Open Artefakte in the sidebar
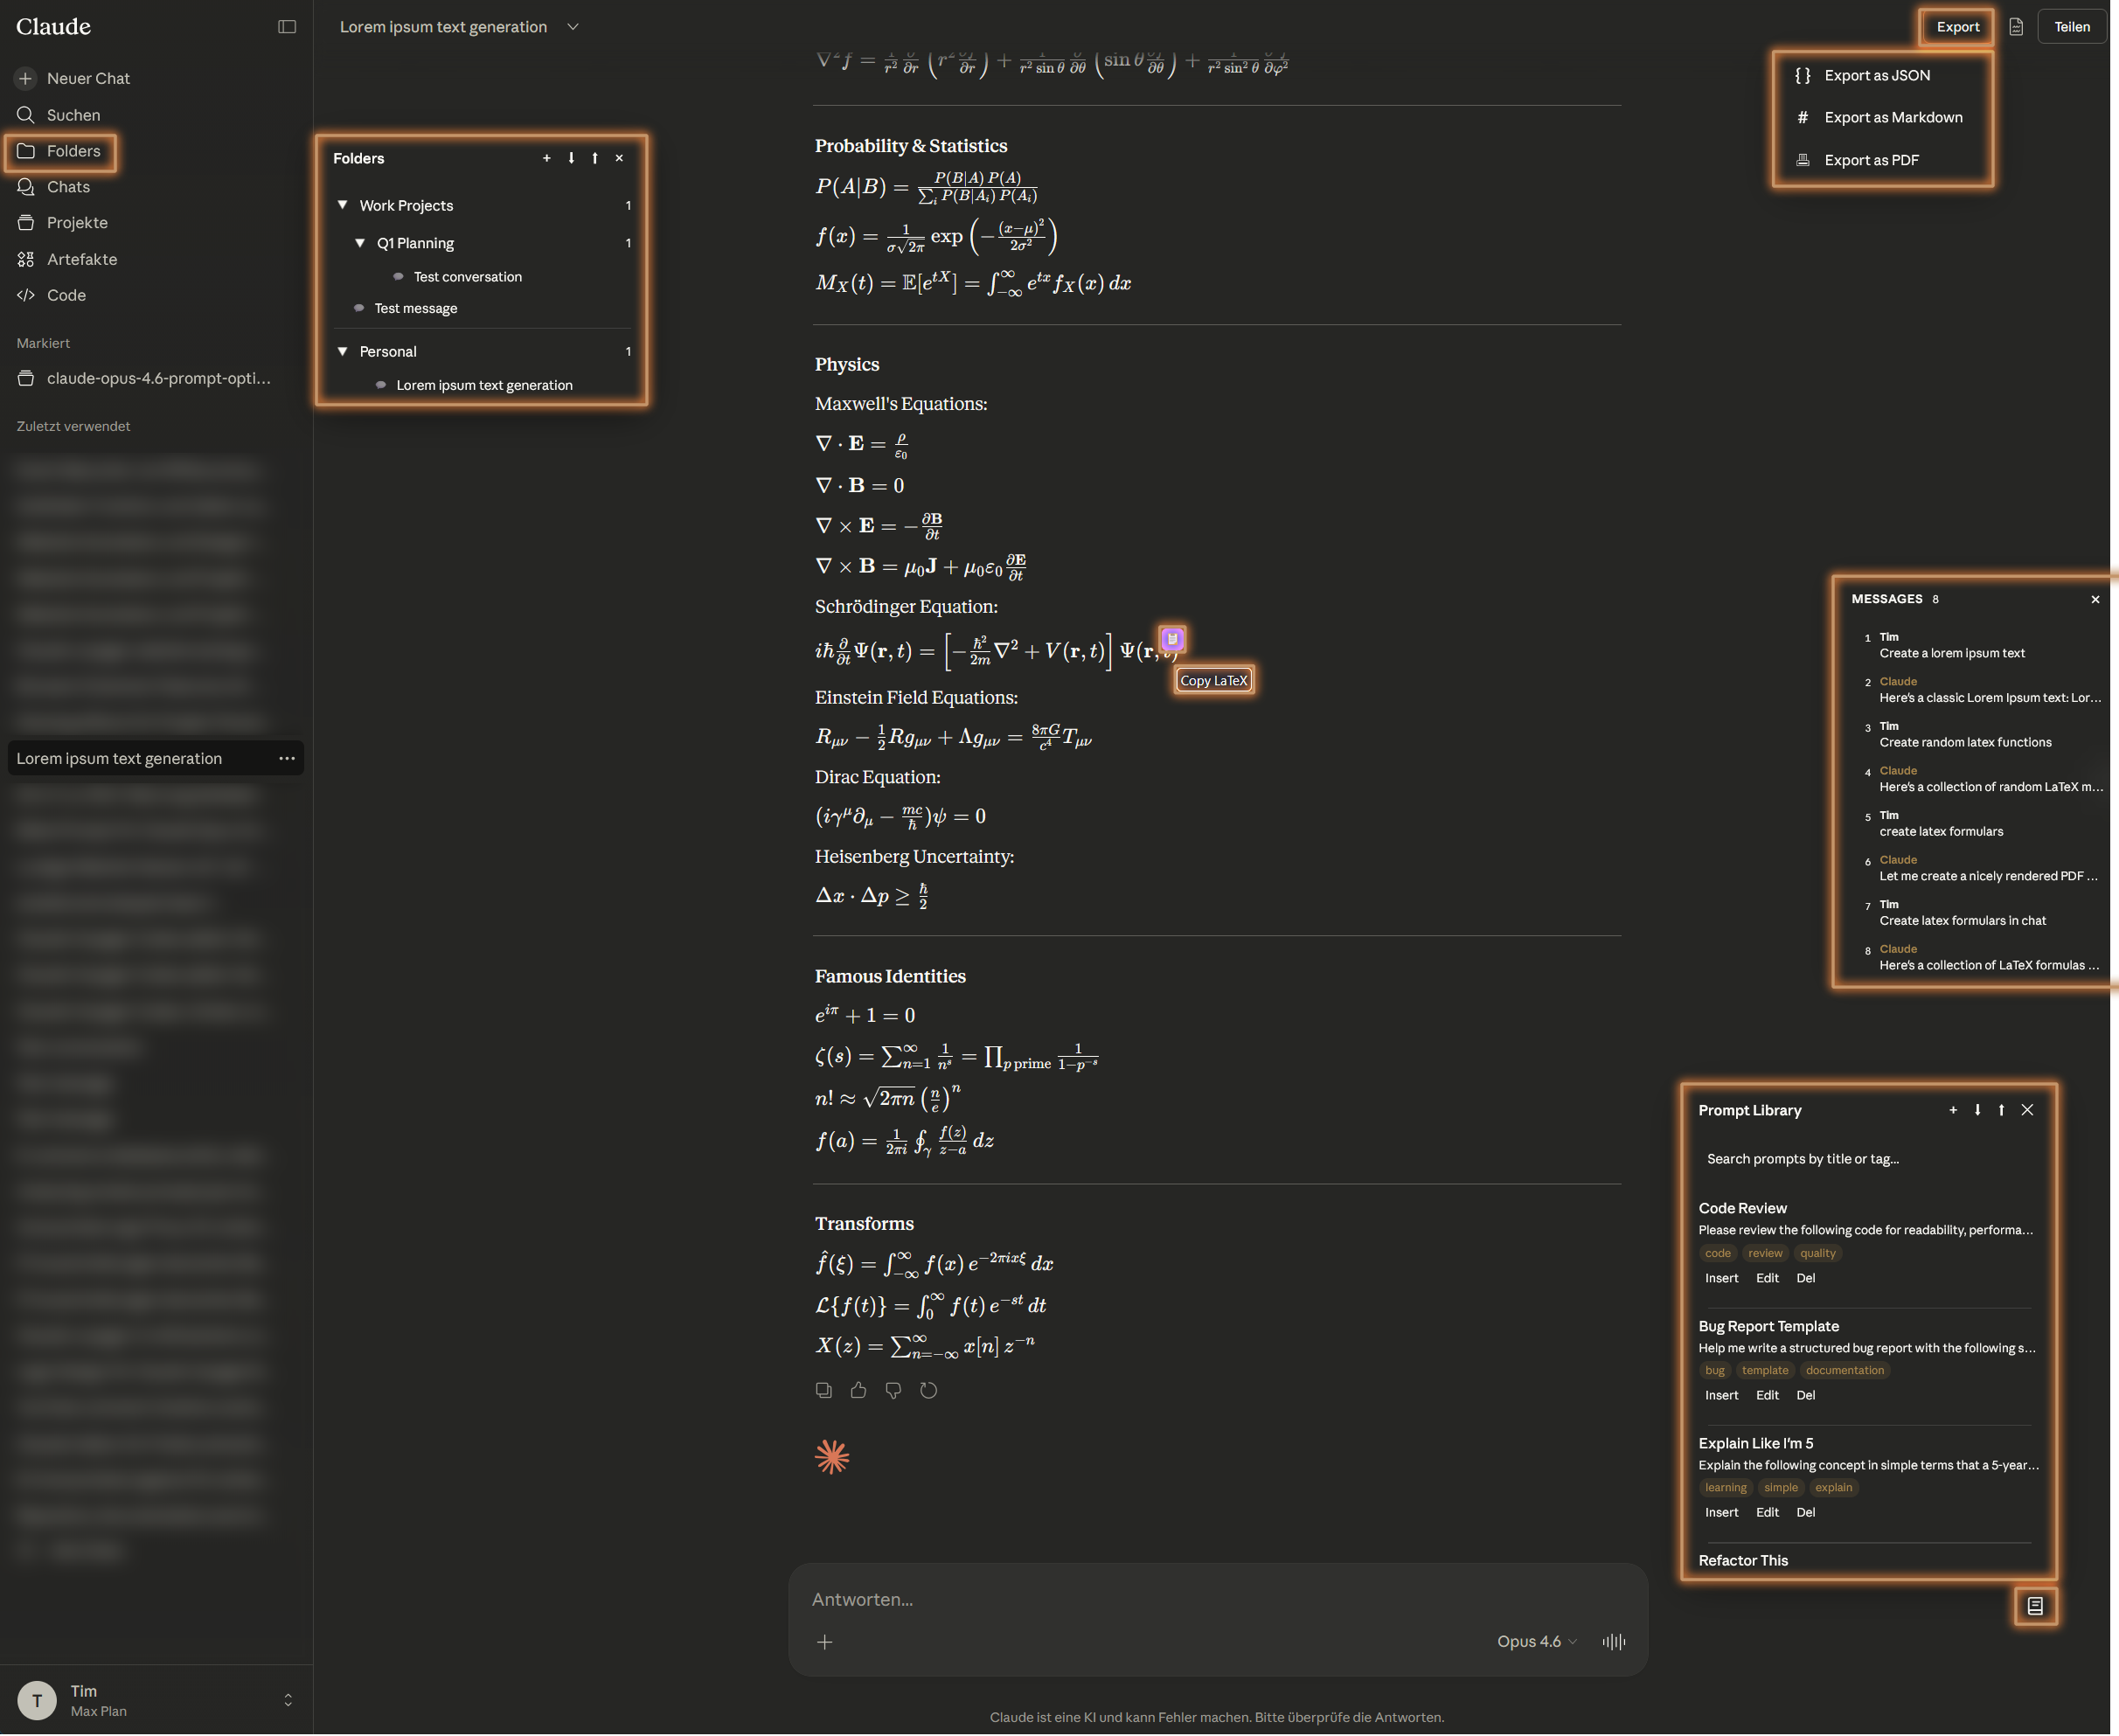This screenshot has width=2119, height=1736. pos(67,259)
